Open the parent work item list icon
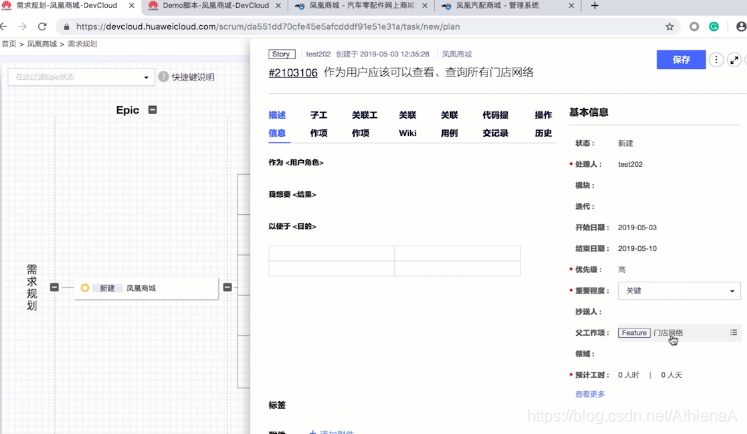 (x=734, y=333)
